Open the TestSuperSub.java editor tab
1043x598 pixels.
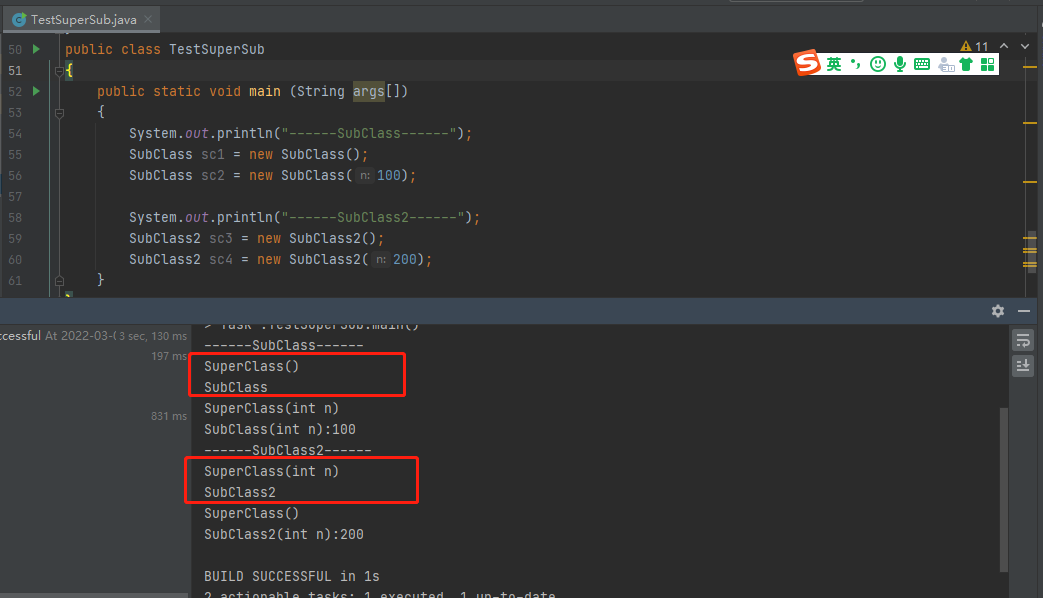(80, 20)
